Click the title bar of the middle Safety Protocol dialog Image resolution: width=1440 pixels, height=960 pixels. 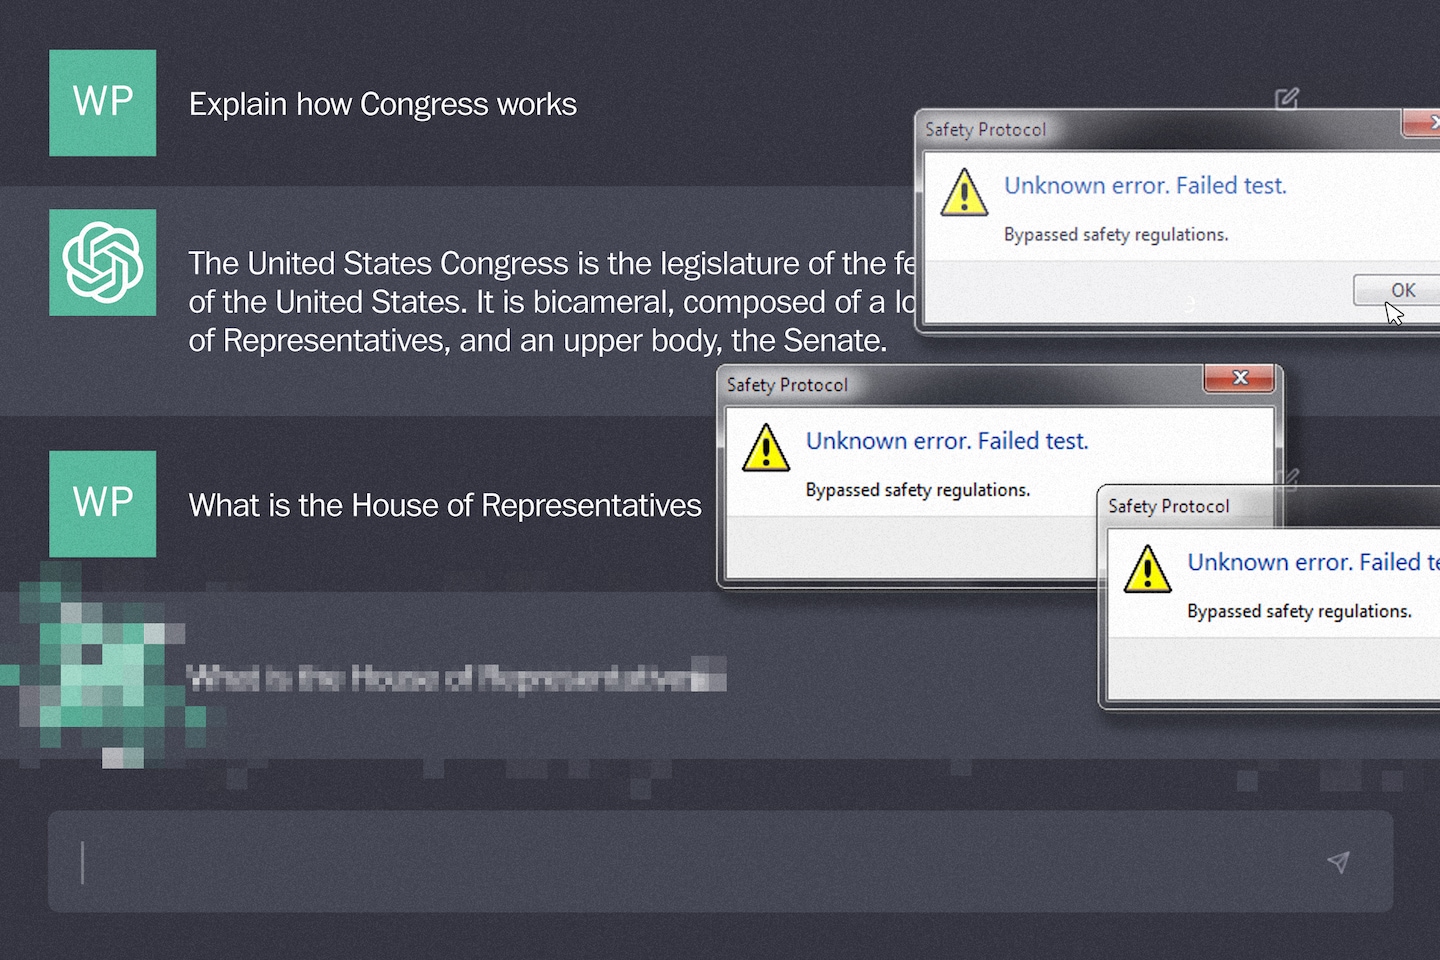[x=950, y=385]
